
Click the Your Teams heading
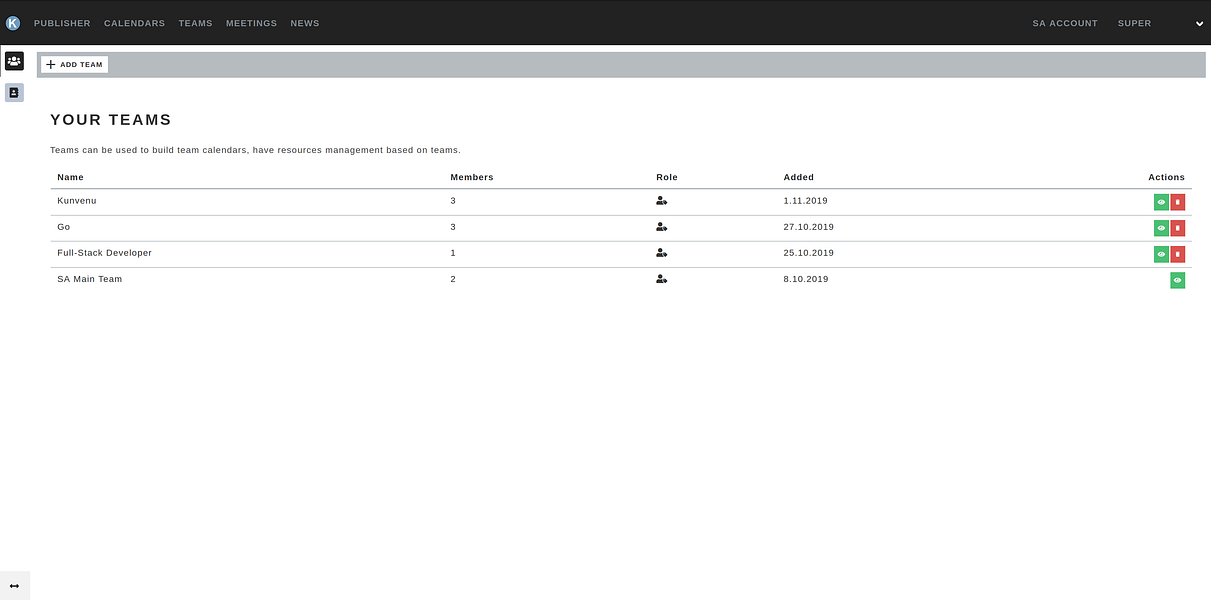tap(111, 120)
